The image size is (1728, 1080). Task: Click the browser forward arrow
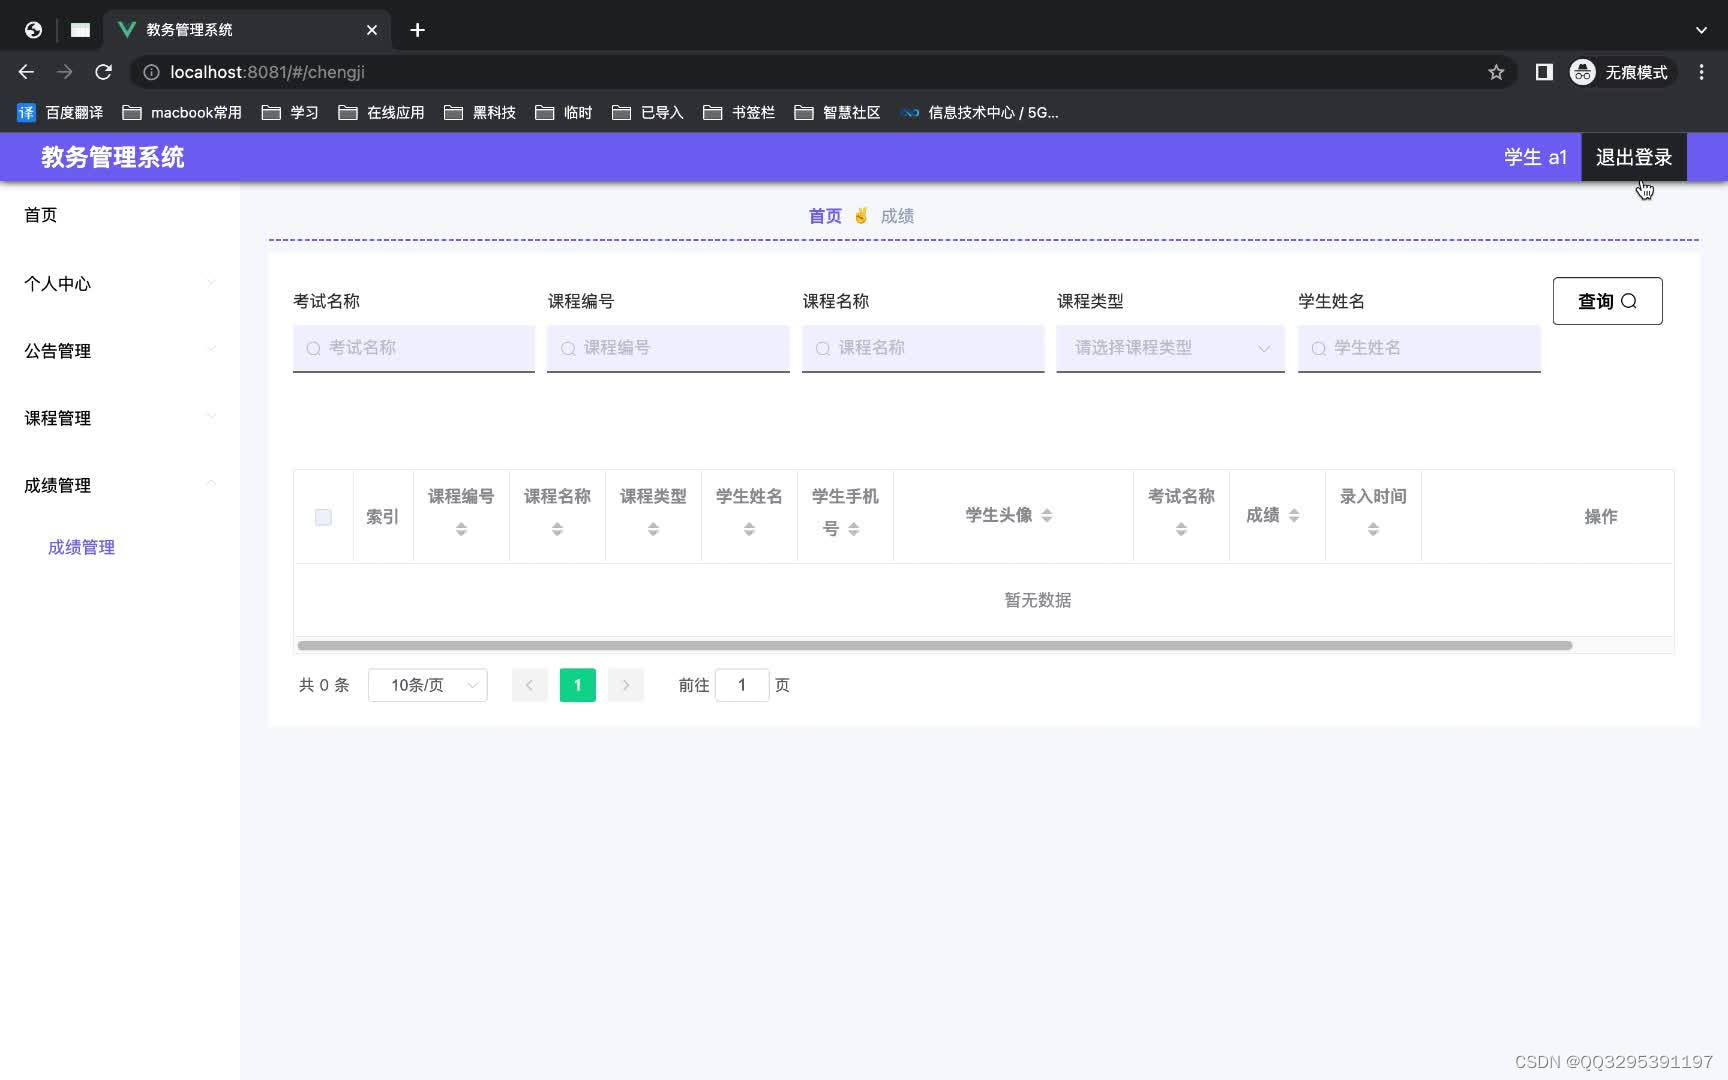pyautogui.click(x=64, y=72)
